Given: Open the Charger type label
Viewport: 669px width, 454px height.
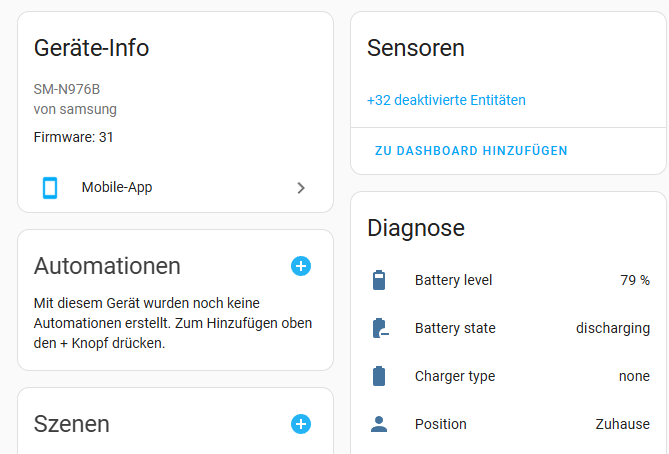Looking at the screenshot, I should pos(455,376).
